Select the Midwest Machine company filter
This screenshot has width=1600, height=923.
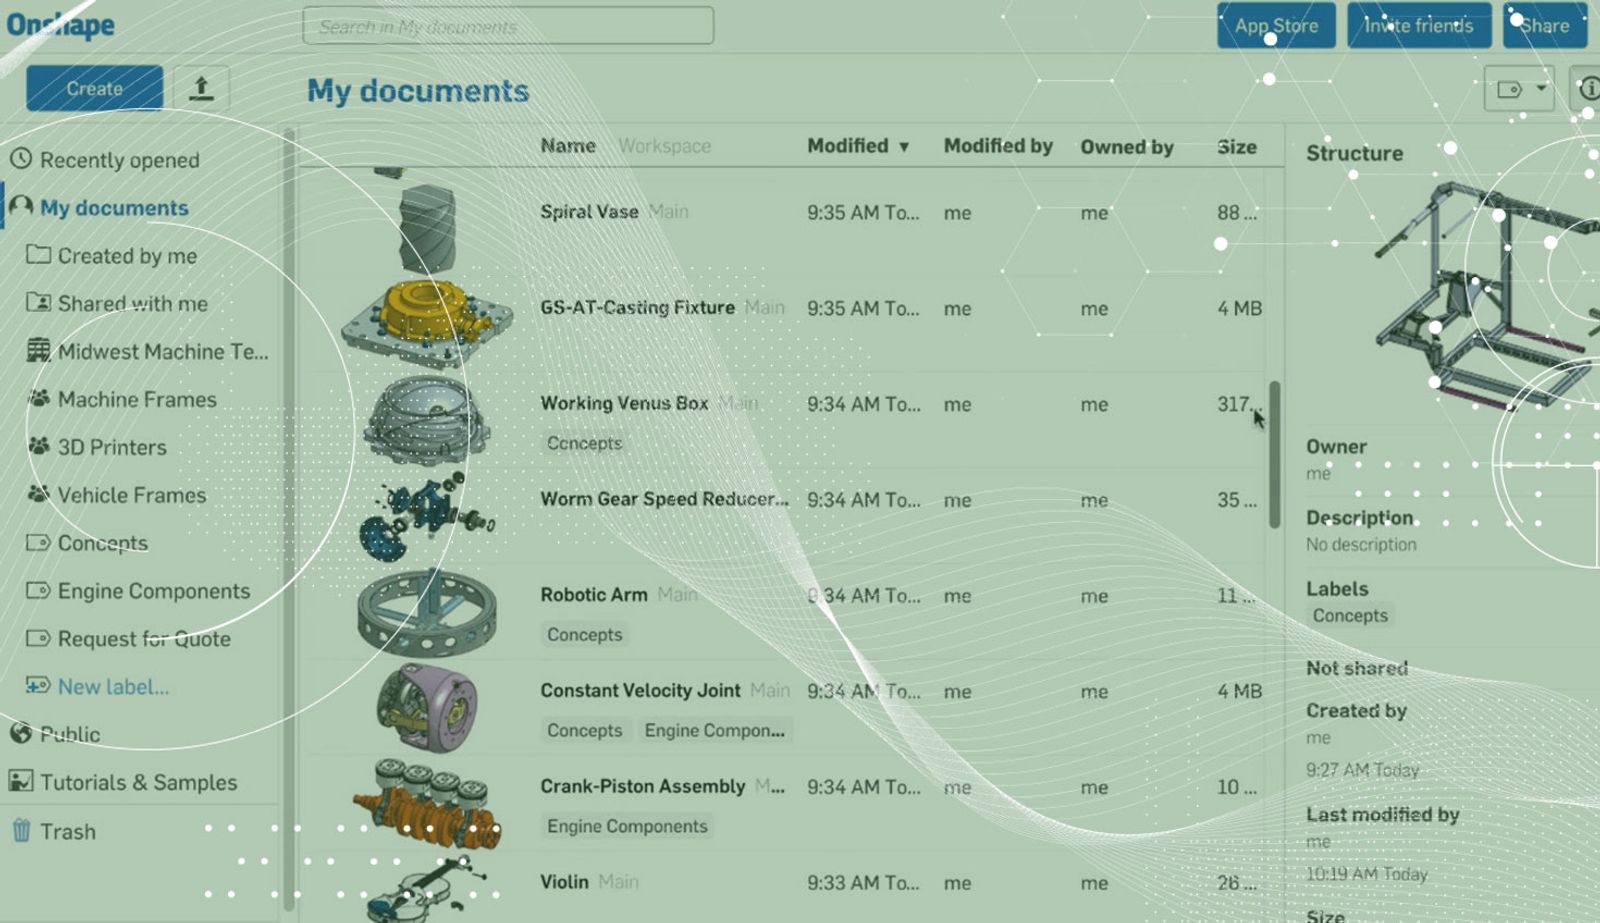tap(162, 351)
